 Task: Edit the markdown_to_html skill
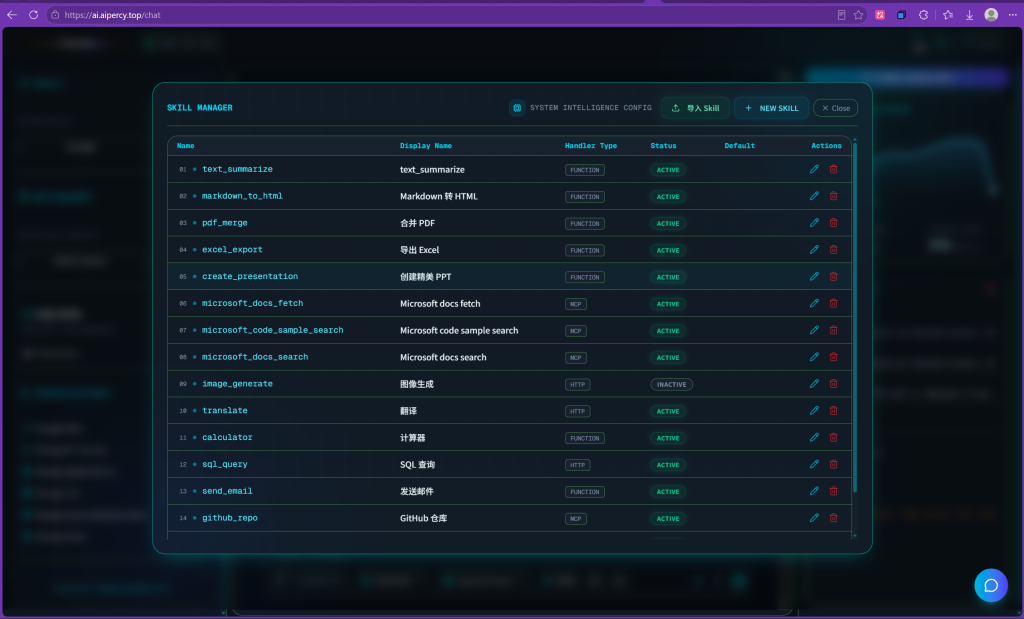[x=814, y=196]
